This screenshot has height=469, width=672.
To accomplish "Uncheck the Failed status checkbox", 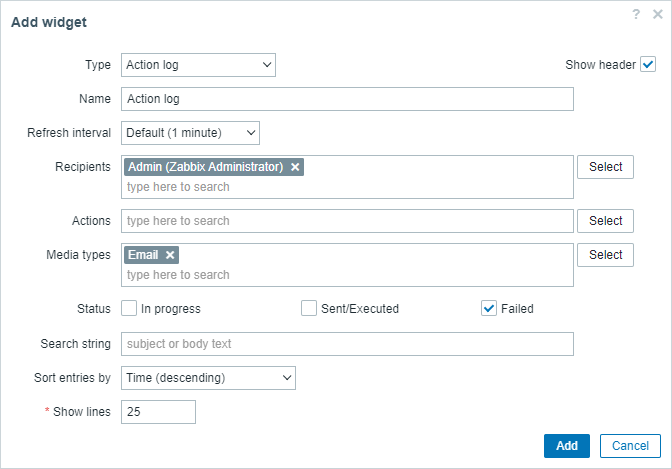I will 489,308.
